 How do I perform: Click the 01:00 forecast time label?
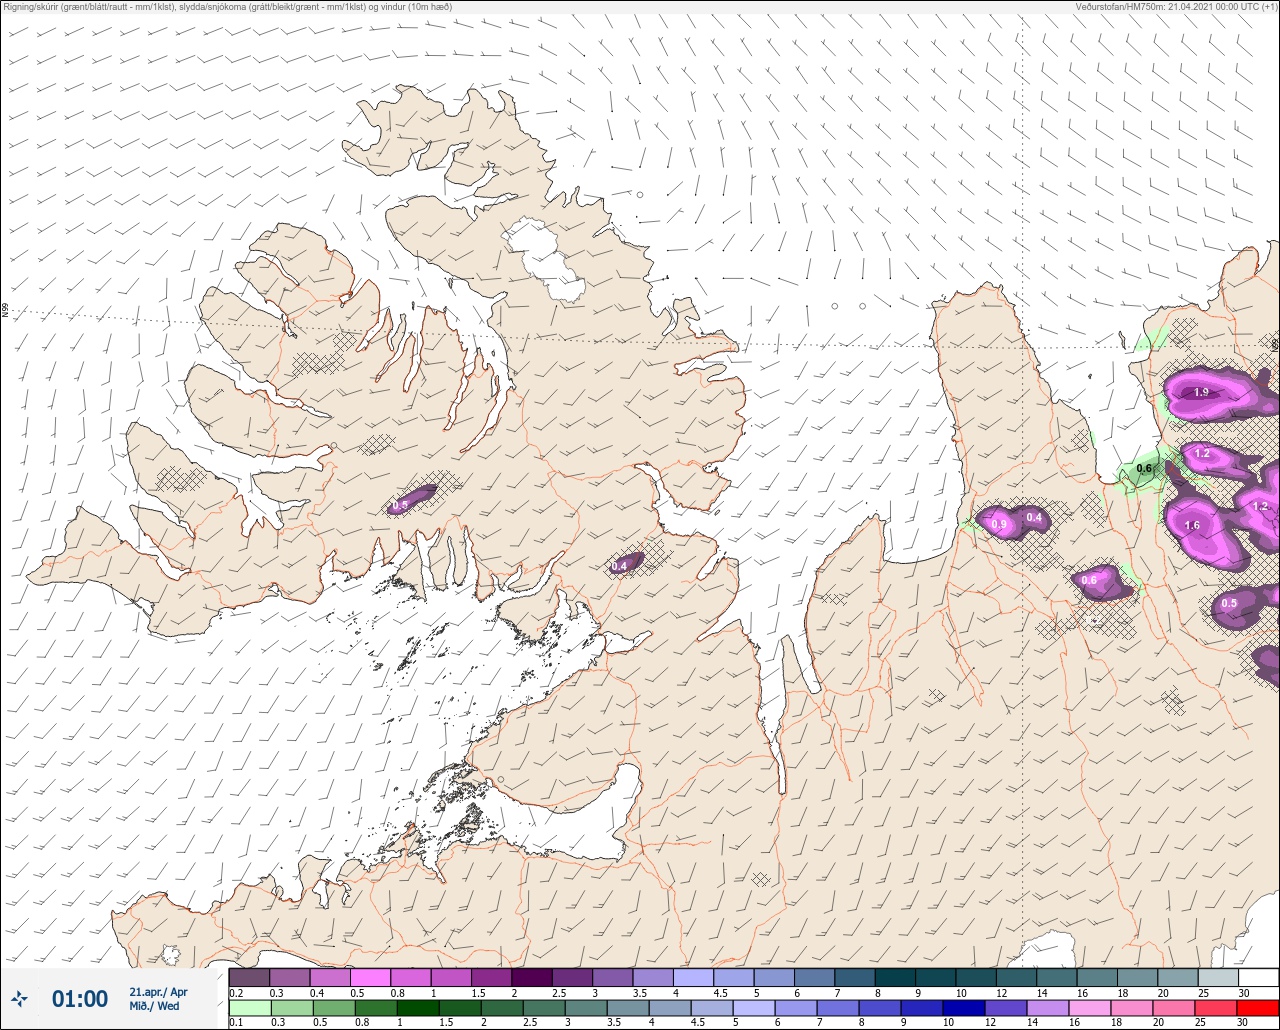(80, 999)
